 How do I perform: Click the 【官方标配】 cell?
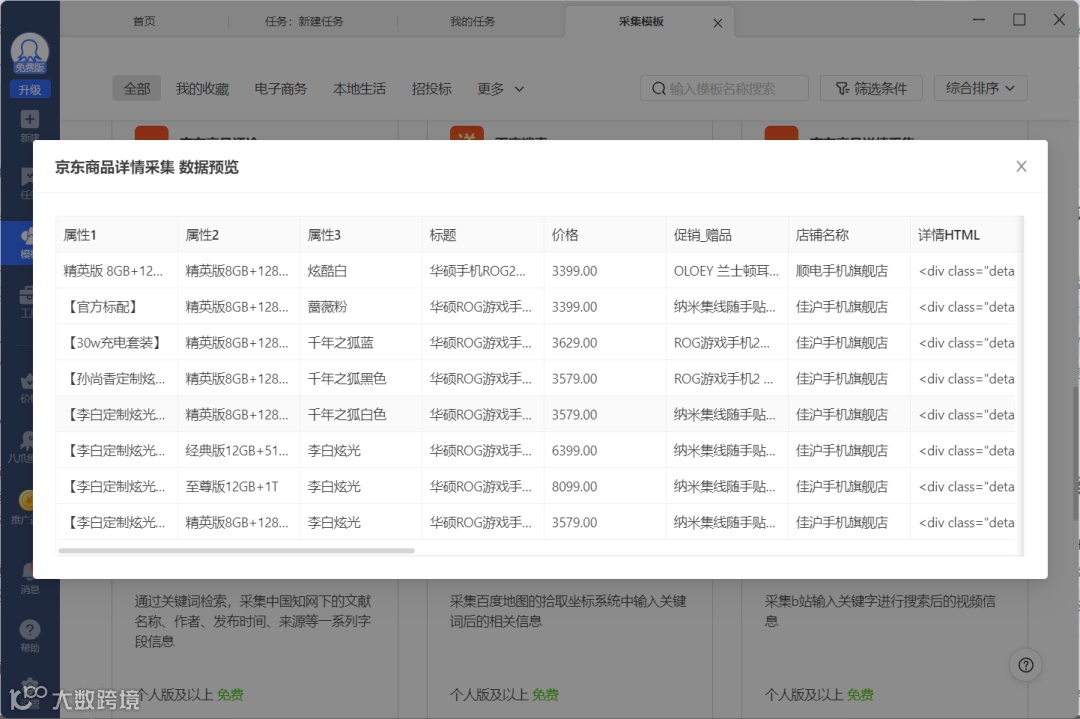click(116, 306)
